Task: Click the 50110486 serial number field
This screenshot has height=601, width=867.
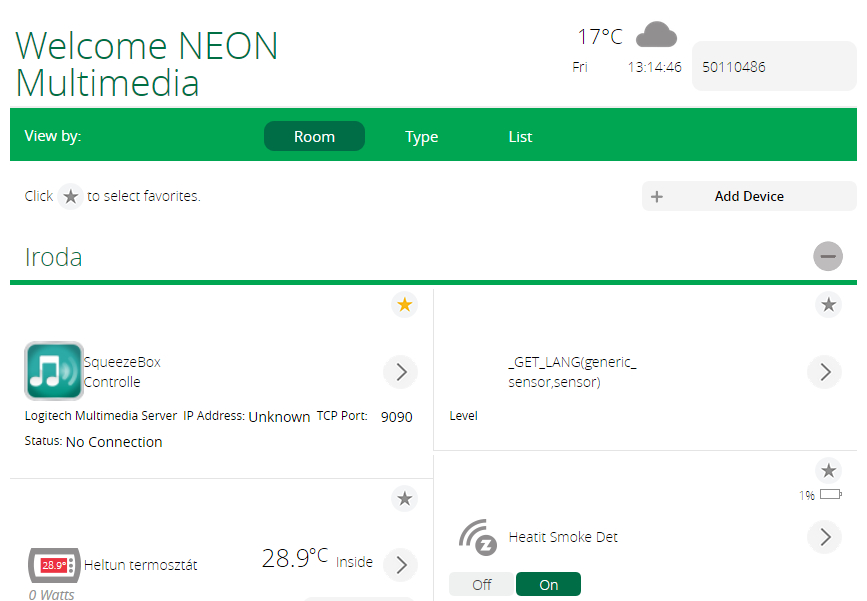Action: [773, 67]
